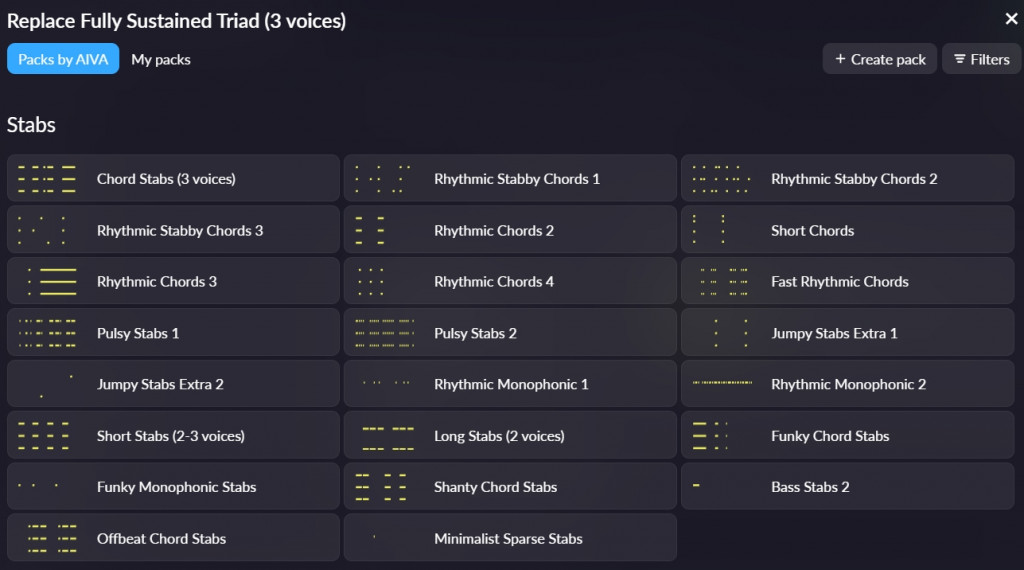The width and height of the screenshot is (1024, 570).
Task: Open the My packs tab
Action: (161, 59)
